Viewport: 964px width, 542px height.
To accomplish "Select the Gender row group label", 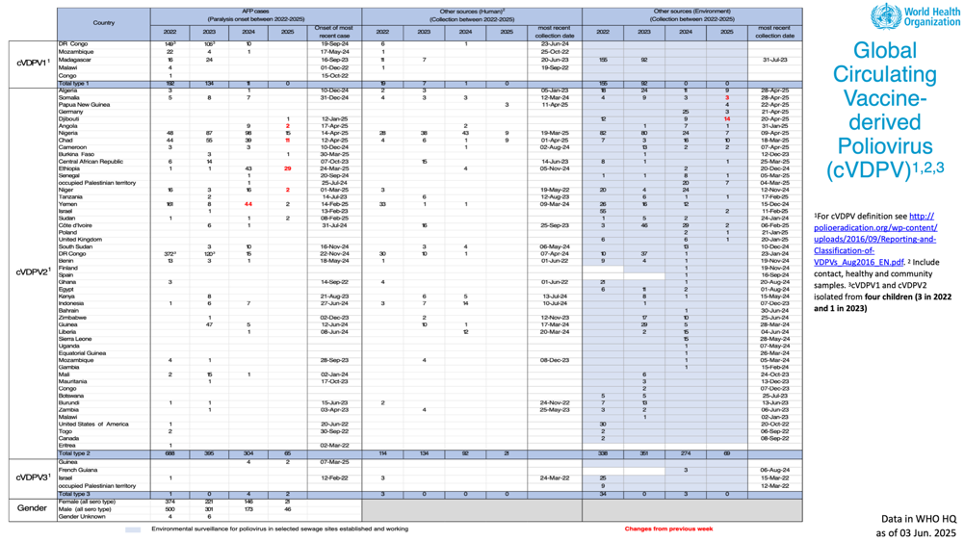I will (x=28, y=508).
